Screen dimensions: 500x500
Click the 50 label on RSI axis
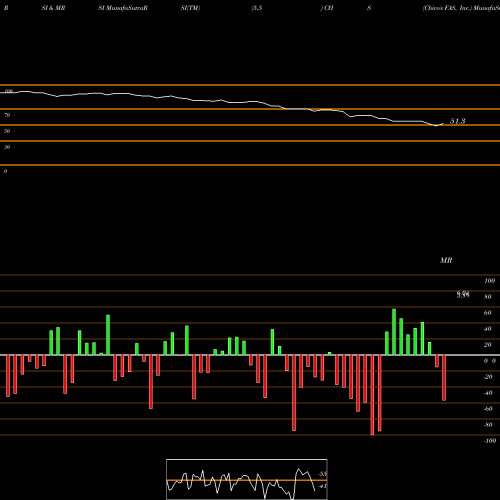click(7, 131)
